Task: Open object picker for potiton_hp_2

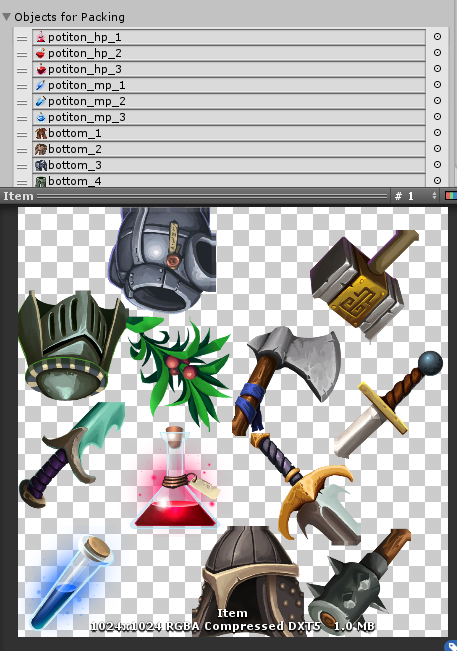Action: point(437,53)
